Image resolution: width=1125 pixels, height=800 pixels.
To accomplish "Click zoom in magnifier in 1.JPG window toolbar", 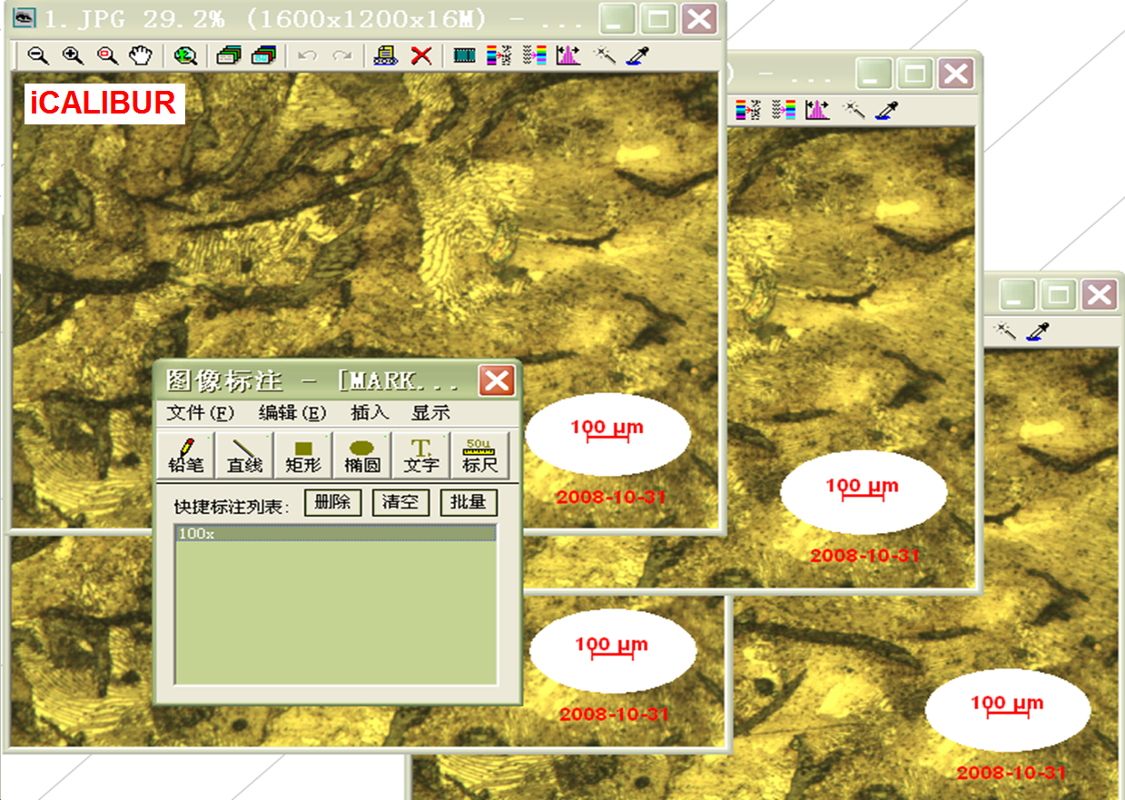I will [x=72, y=56].
